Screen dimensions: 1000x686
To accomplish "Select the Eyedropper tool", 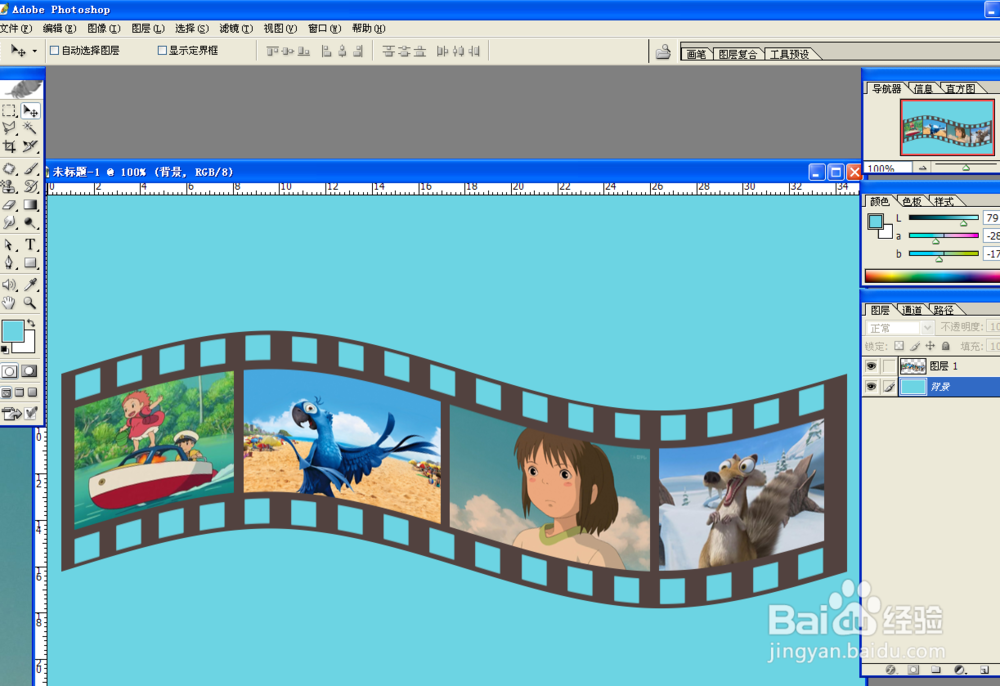I will coord(30,285).
